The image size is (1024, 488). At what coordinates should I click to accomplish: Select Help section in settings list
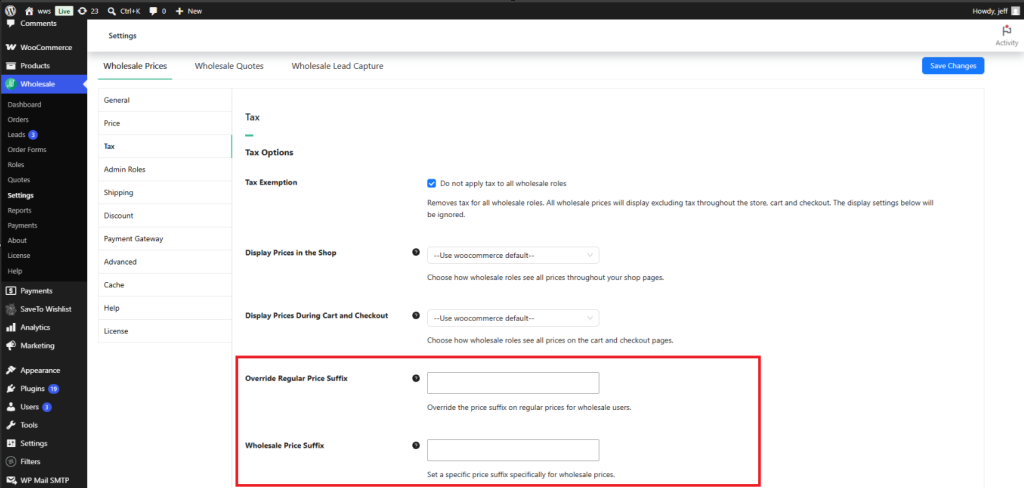pos(165,308)
